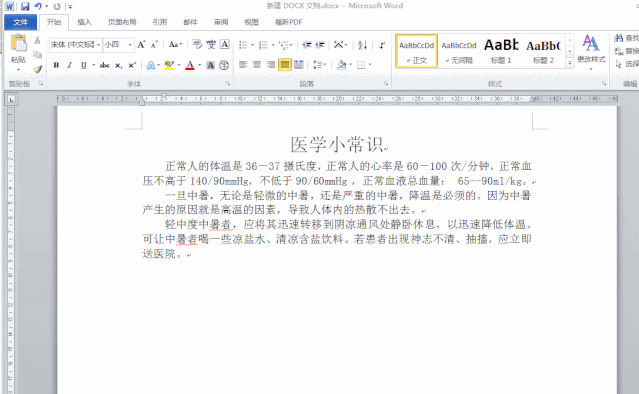Click the Undo arrow in quick access toolbar

tap(38, 6)
